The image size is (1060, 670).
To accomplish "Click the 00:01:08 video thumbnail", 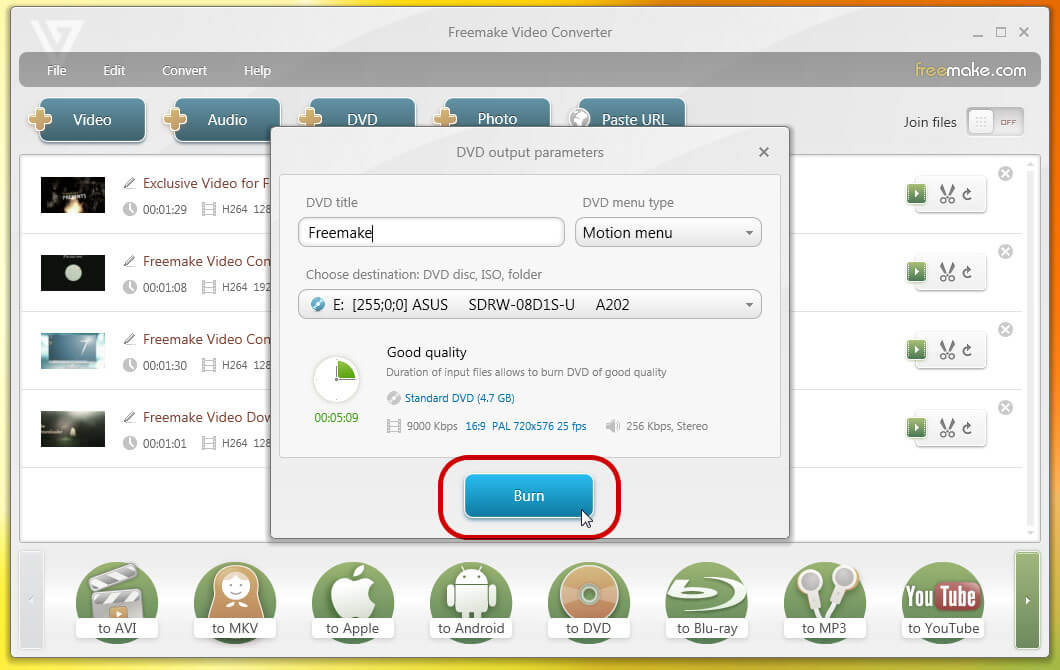I will coord(73,272).
